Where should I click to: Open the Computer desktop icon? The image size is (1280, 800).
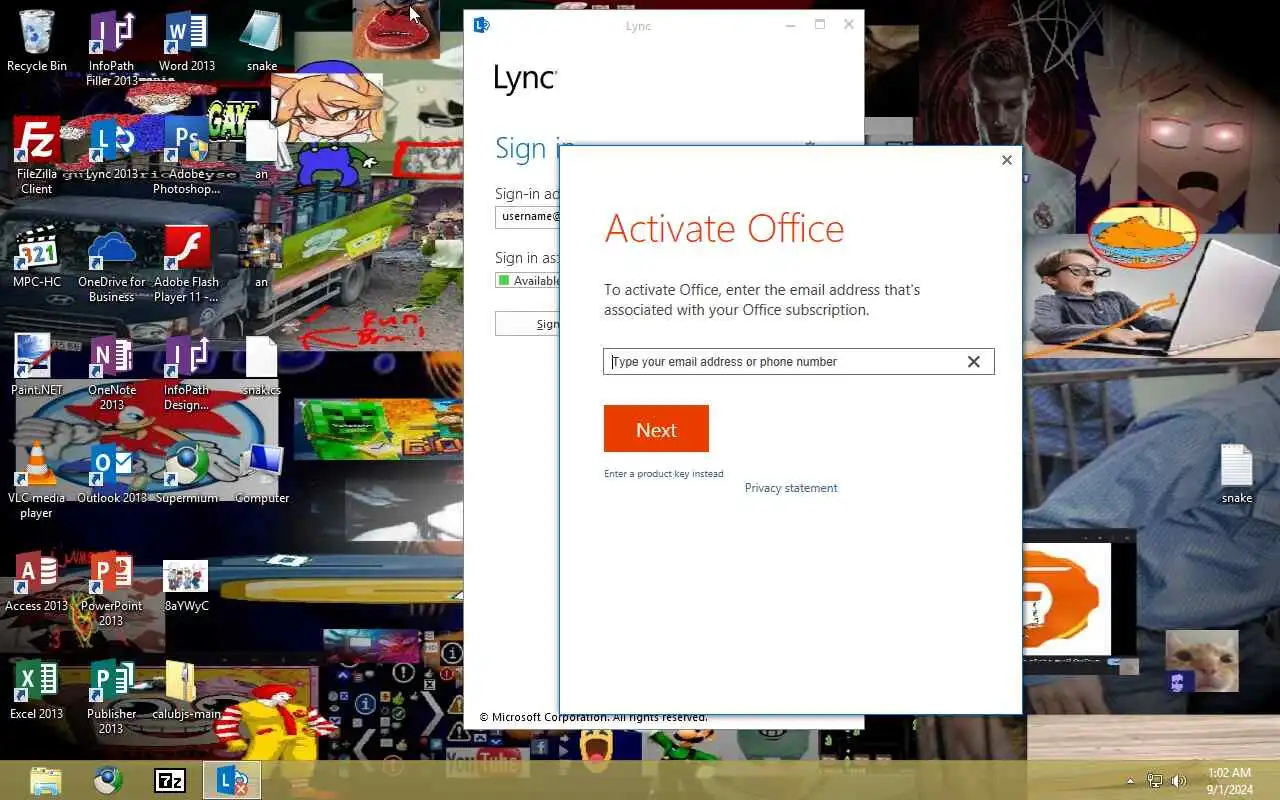point(262,474)
